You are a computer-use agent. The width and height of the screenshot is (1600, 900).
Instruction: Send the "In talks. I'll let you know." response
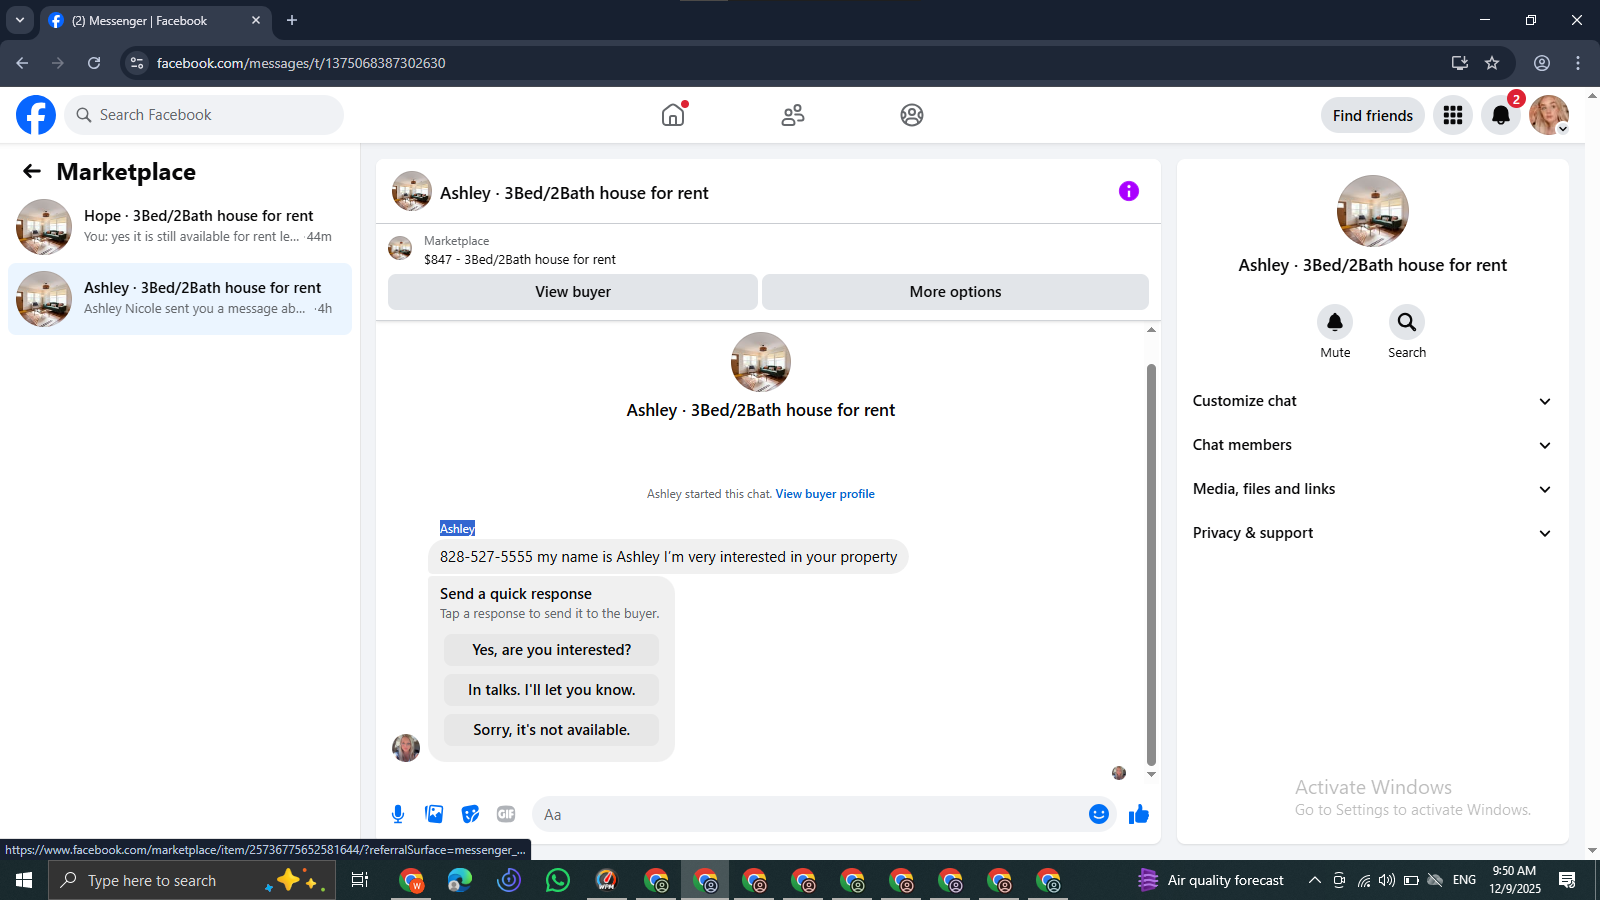[x=551, y=690]
